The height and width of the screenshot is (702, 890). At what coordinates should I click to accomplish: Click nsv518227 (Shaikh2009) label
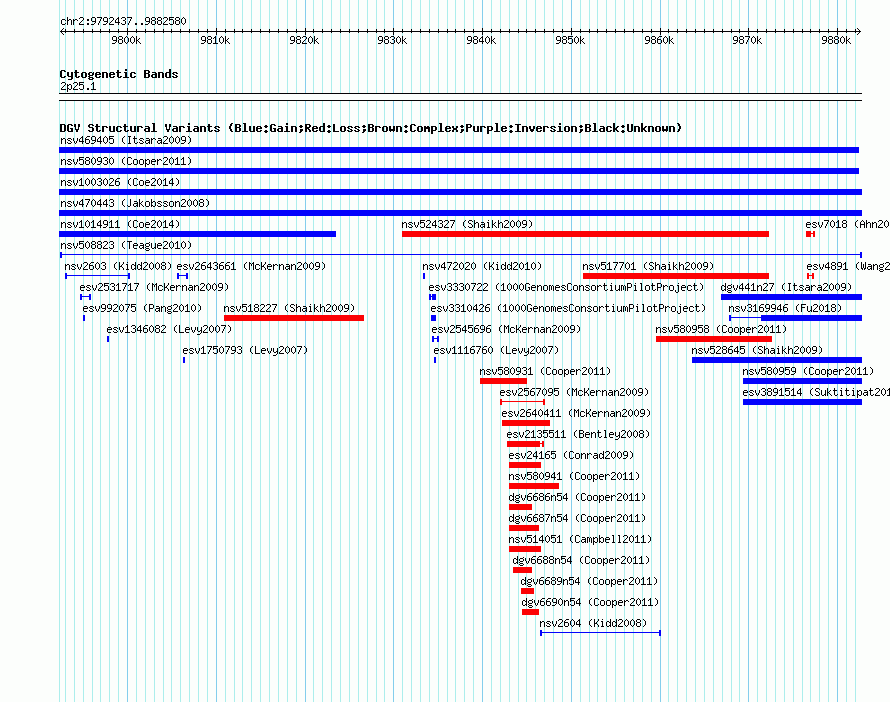pos(289,308)
